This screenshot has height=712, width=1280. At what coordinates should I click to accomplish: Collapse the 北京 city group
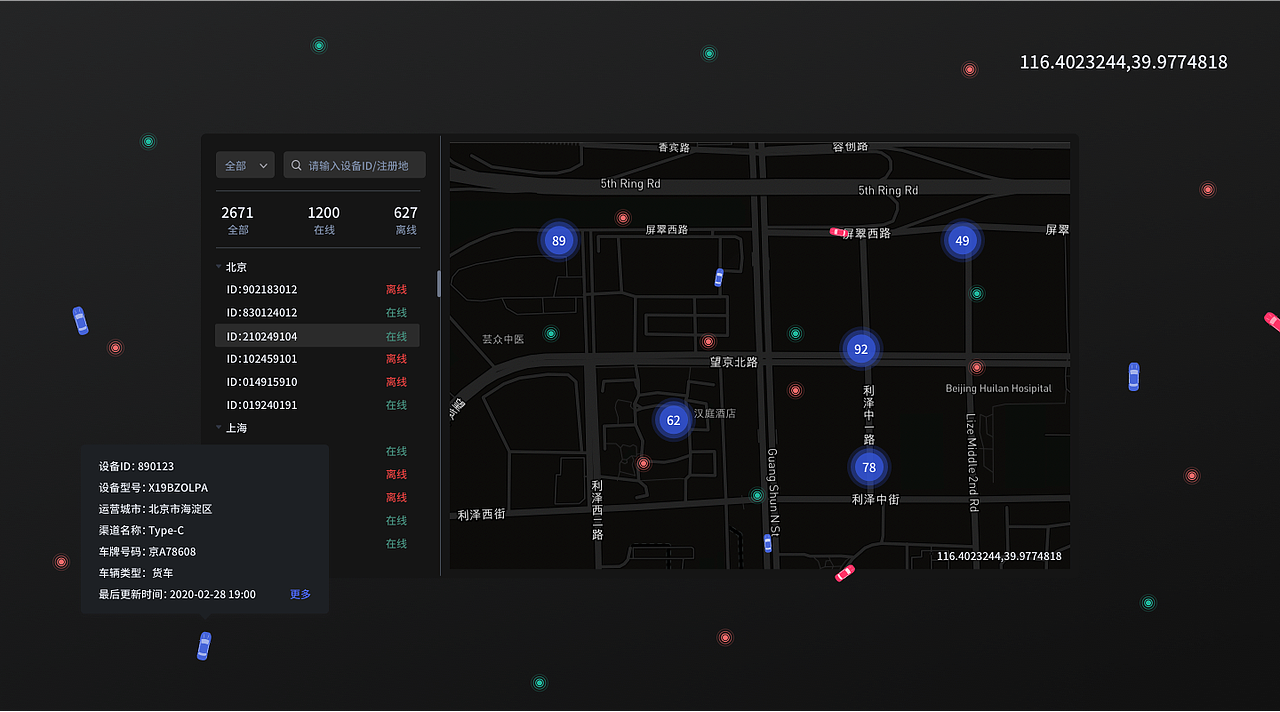point(219,267)
